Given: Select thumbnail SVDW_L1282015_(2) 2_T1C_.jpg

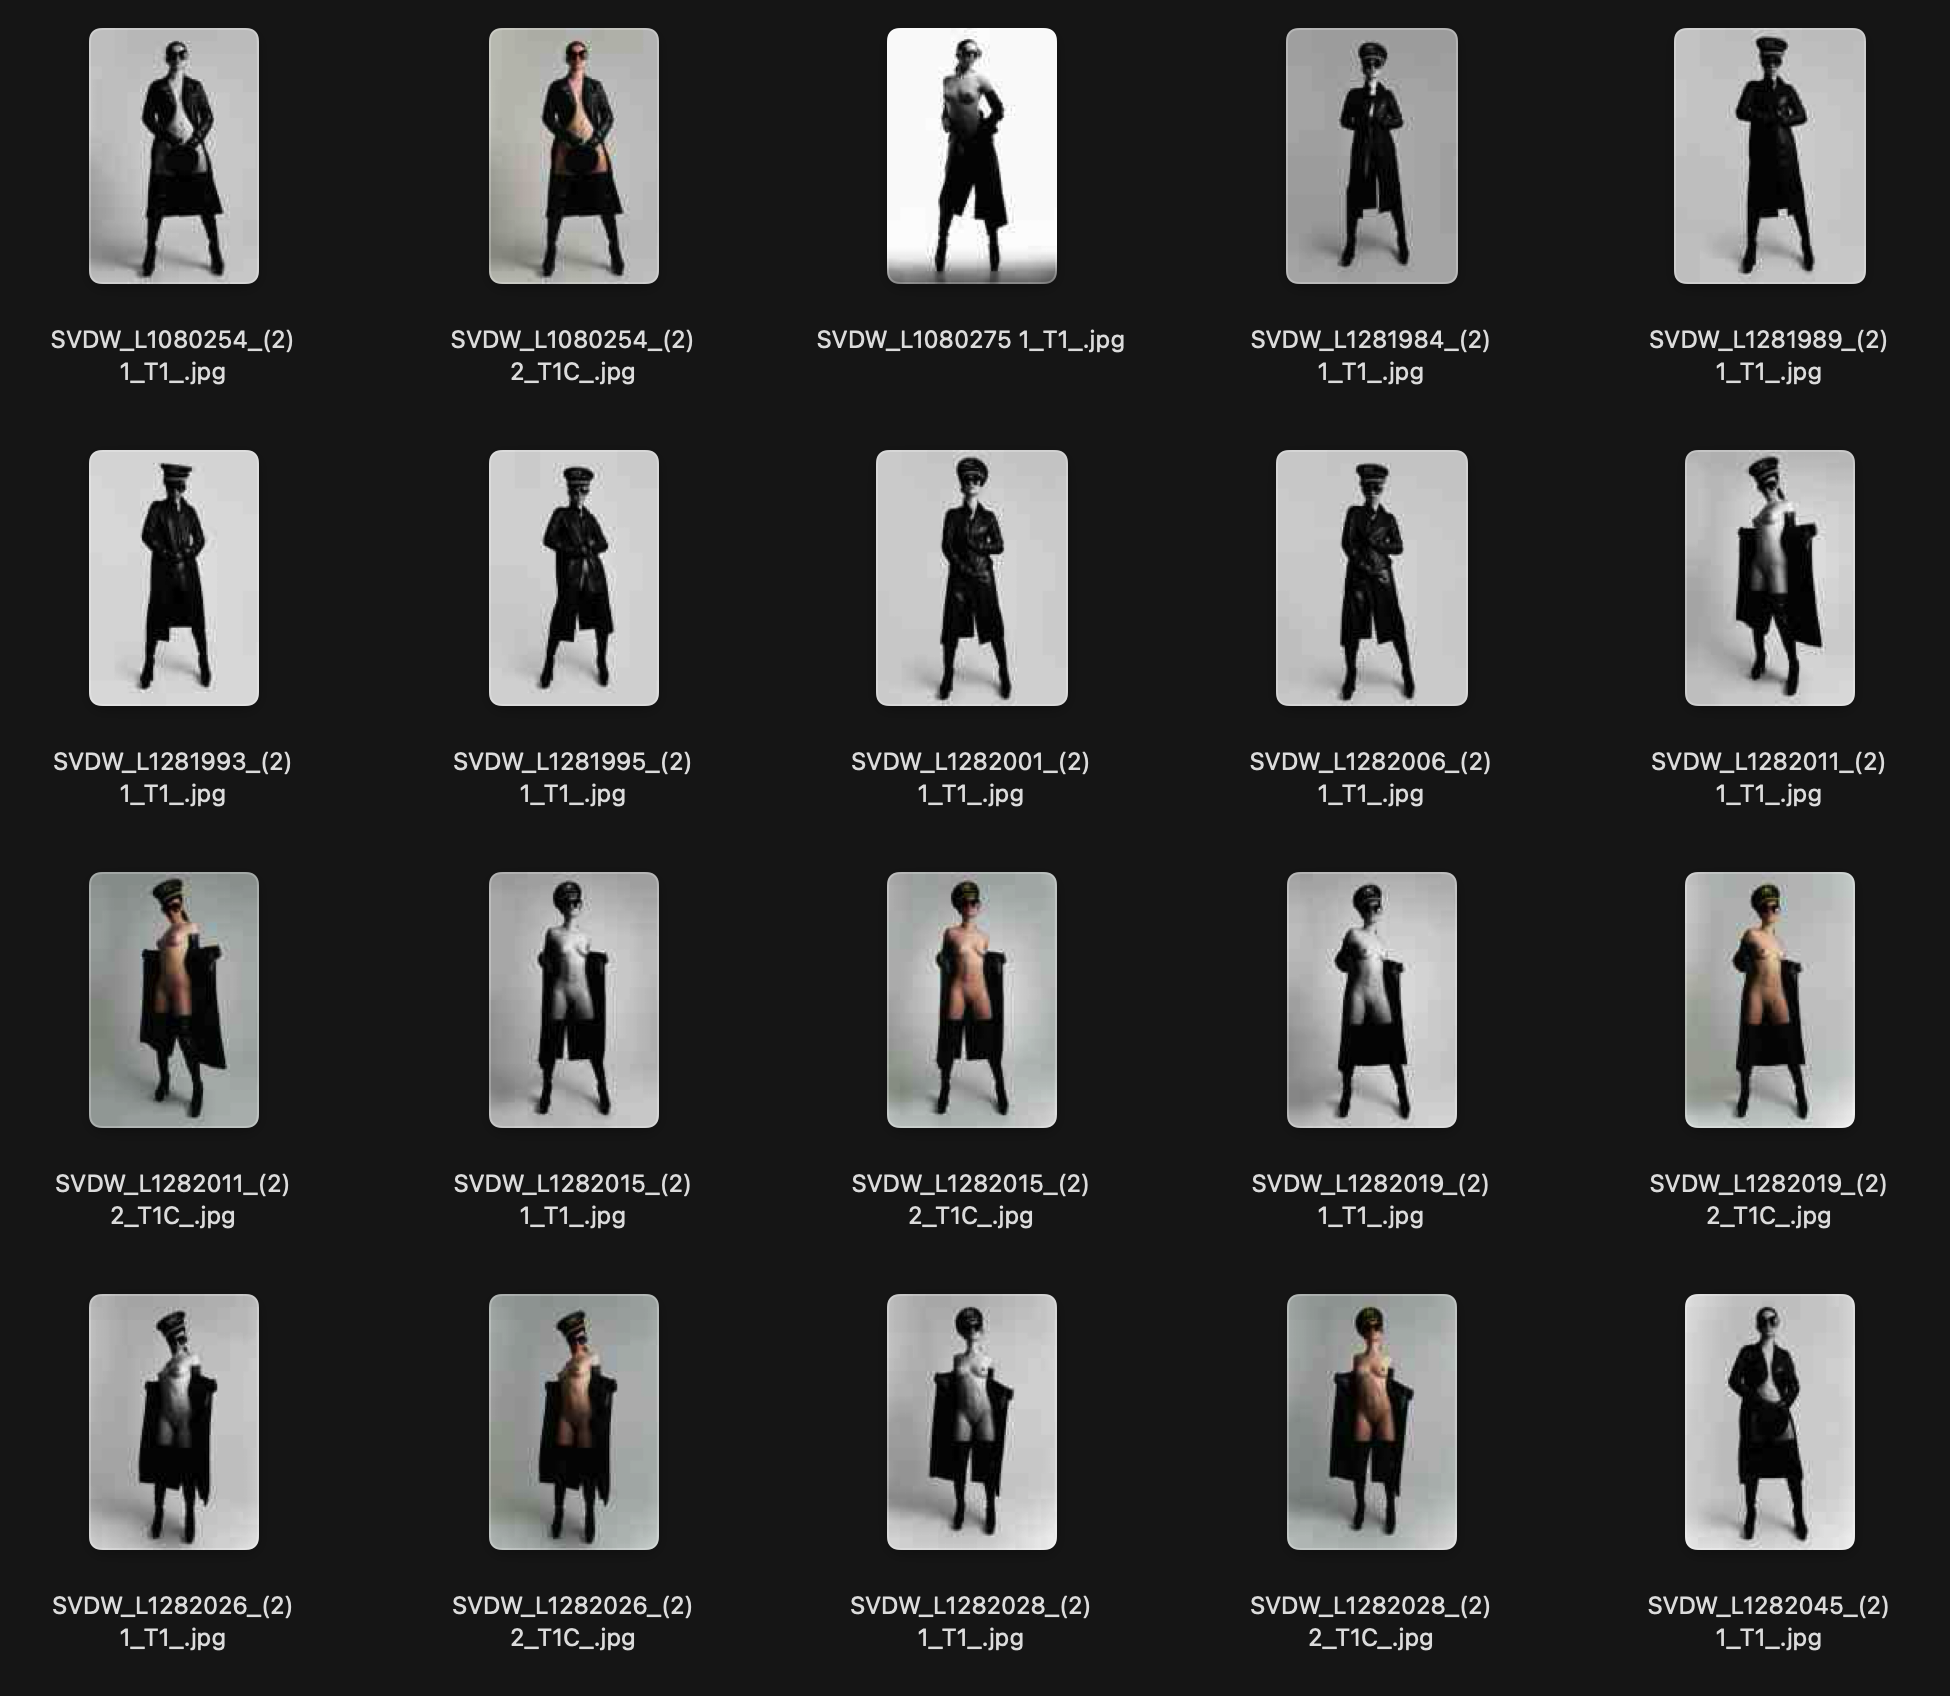Looking at the screenshot, I should [x=971, y=1000].
